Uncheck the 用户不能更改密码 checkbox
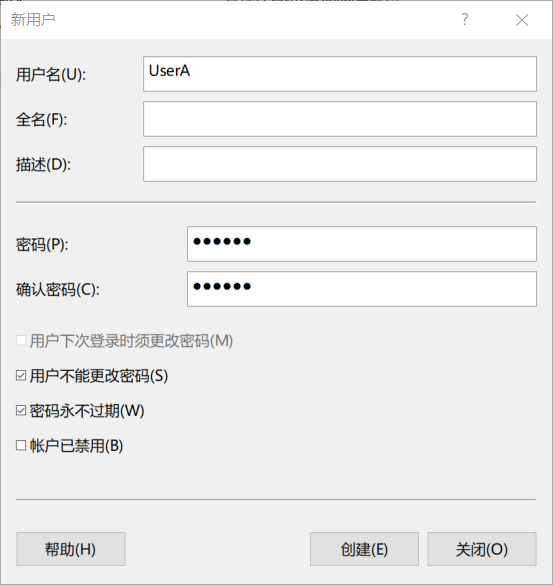The image size is (553, 585). pyautogui.click(x=21, y=375)
